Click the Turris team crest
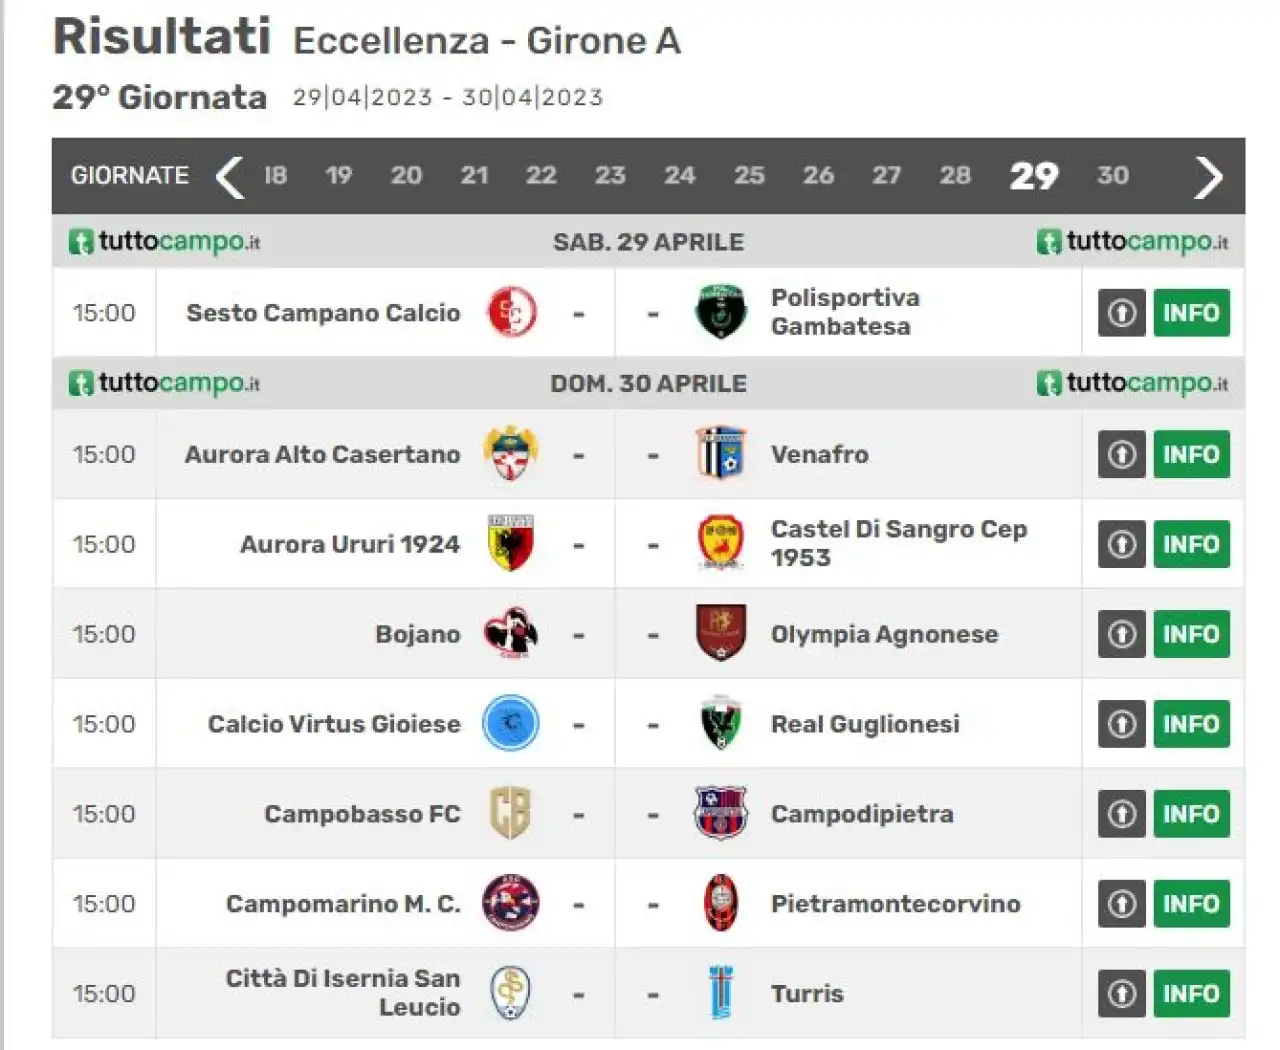 pos(721,993)
